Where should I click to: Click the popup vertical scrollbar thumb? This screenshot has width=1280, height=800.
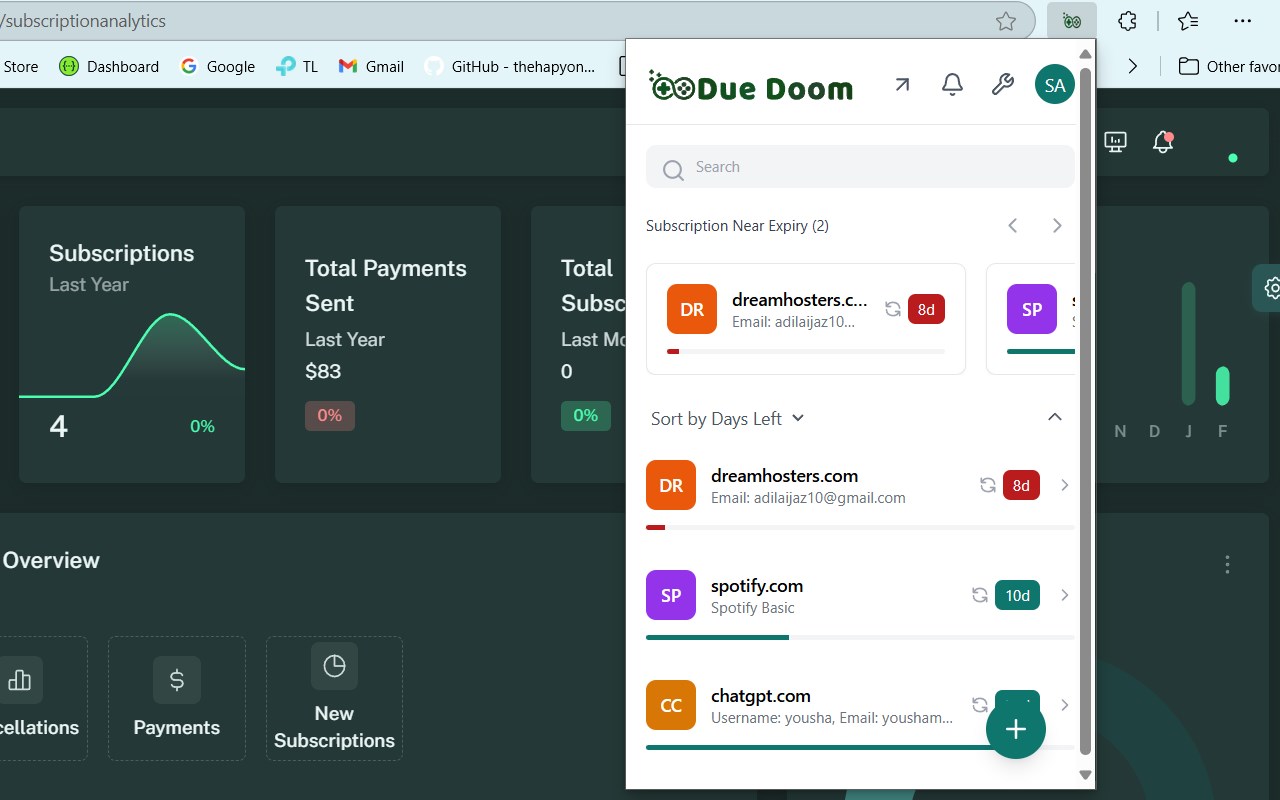(x=1085, y=410)
